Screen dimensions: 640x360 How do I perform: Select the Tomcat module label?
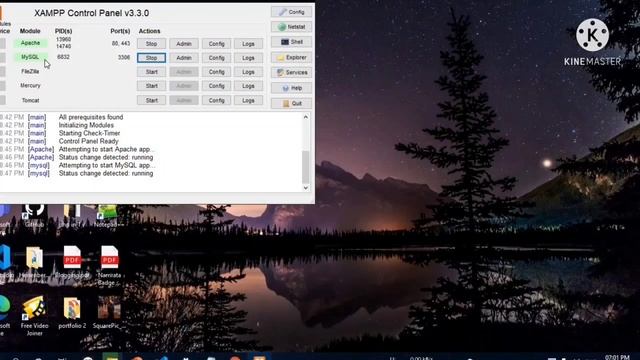(x=31, y=100)
